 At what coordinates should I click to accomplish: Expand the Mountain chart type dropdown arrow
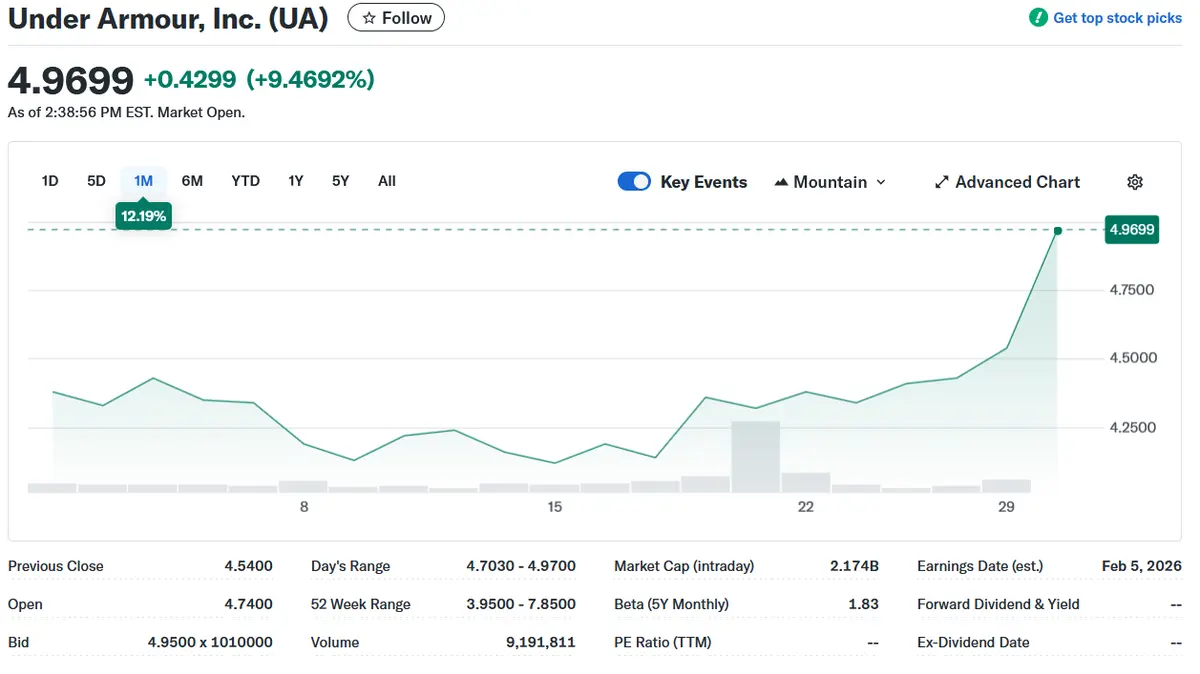[881, 182]
